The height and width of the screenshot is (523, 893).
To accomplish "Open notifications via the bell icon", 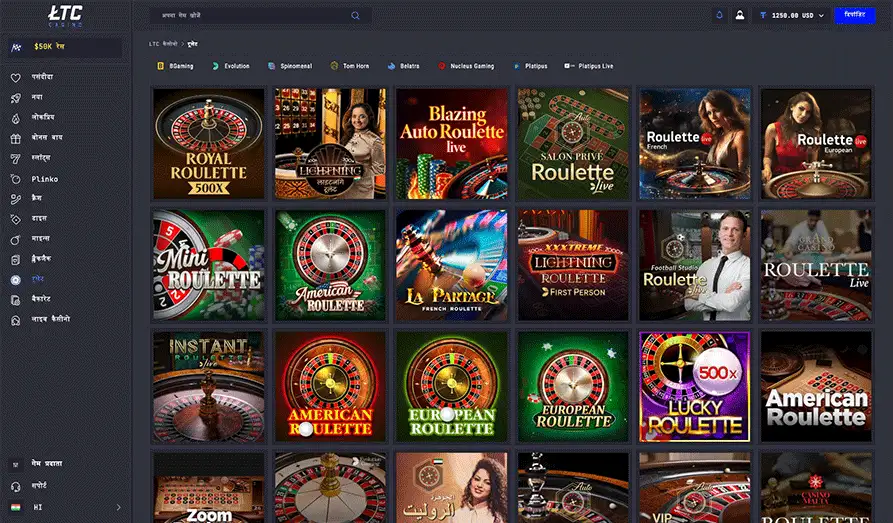I will [719, 15].
